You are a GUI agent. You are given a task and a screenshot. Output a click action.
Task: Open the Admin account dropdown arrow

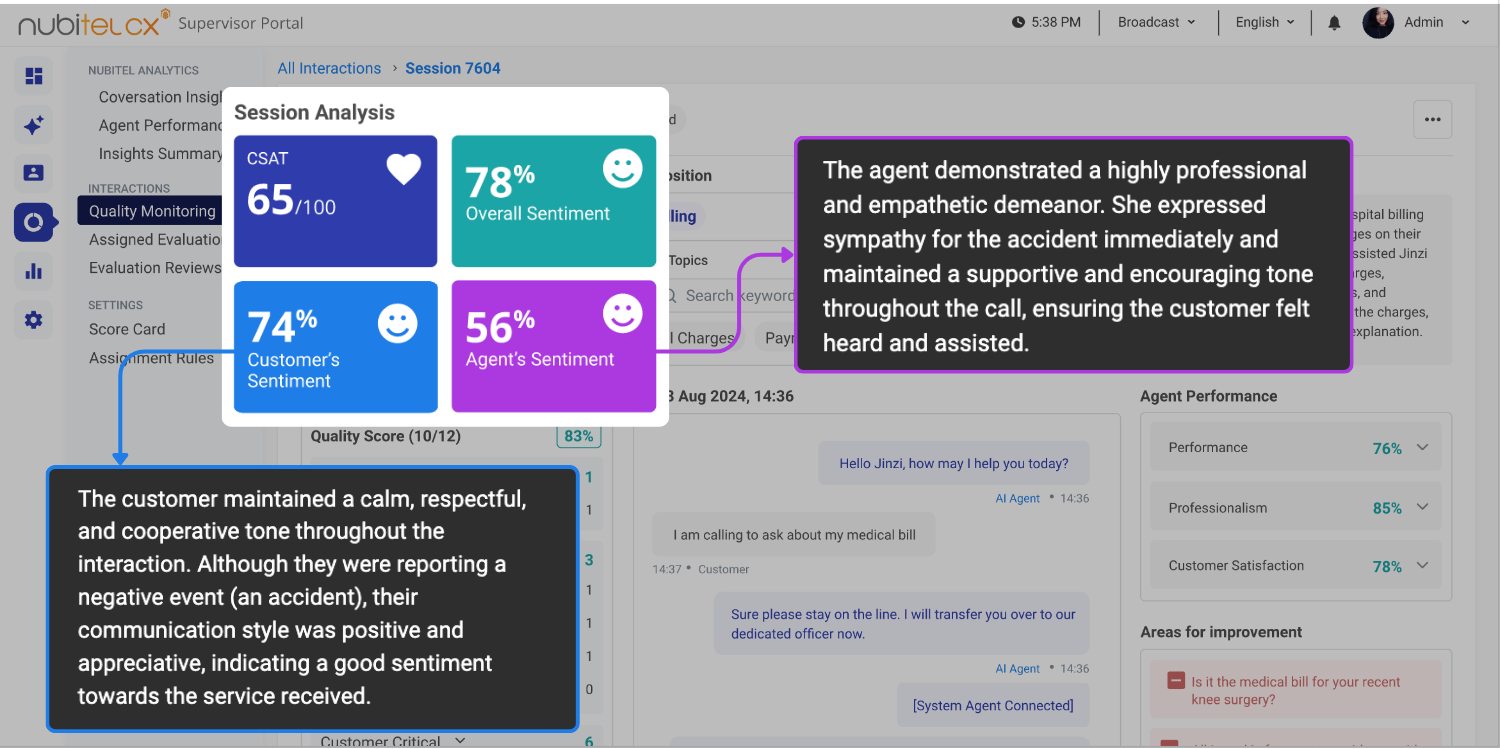pos(1466,22)
